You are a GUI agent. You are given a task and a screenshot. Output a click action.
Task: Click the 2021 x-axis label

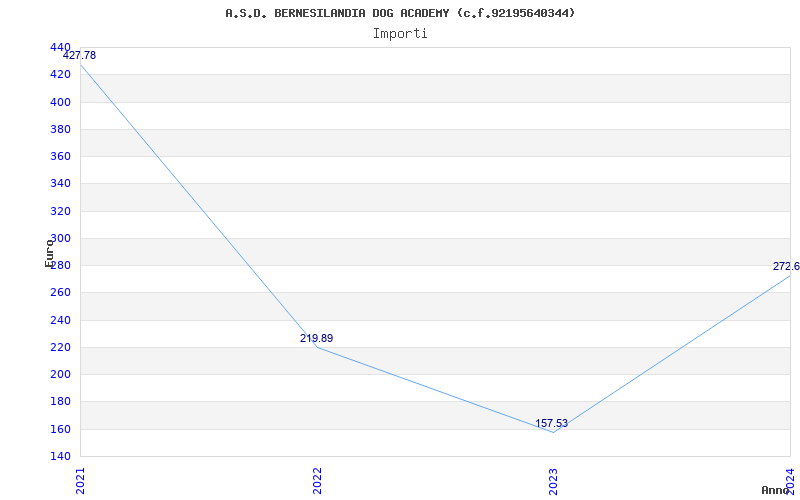[80, 481]
